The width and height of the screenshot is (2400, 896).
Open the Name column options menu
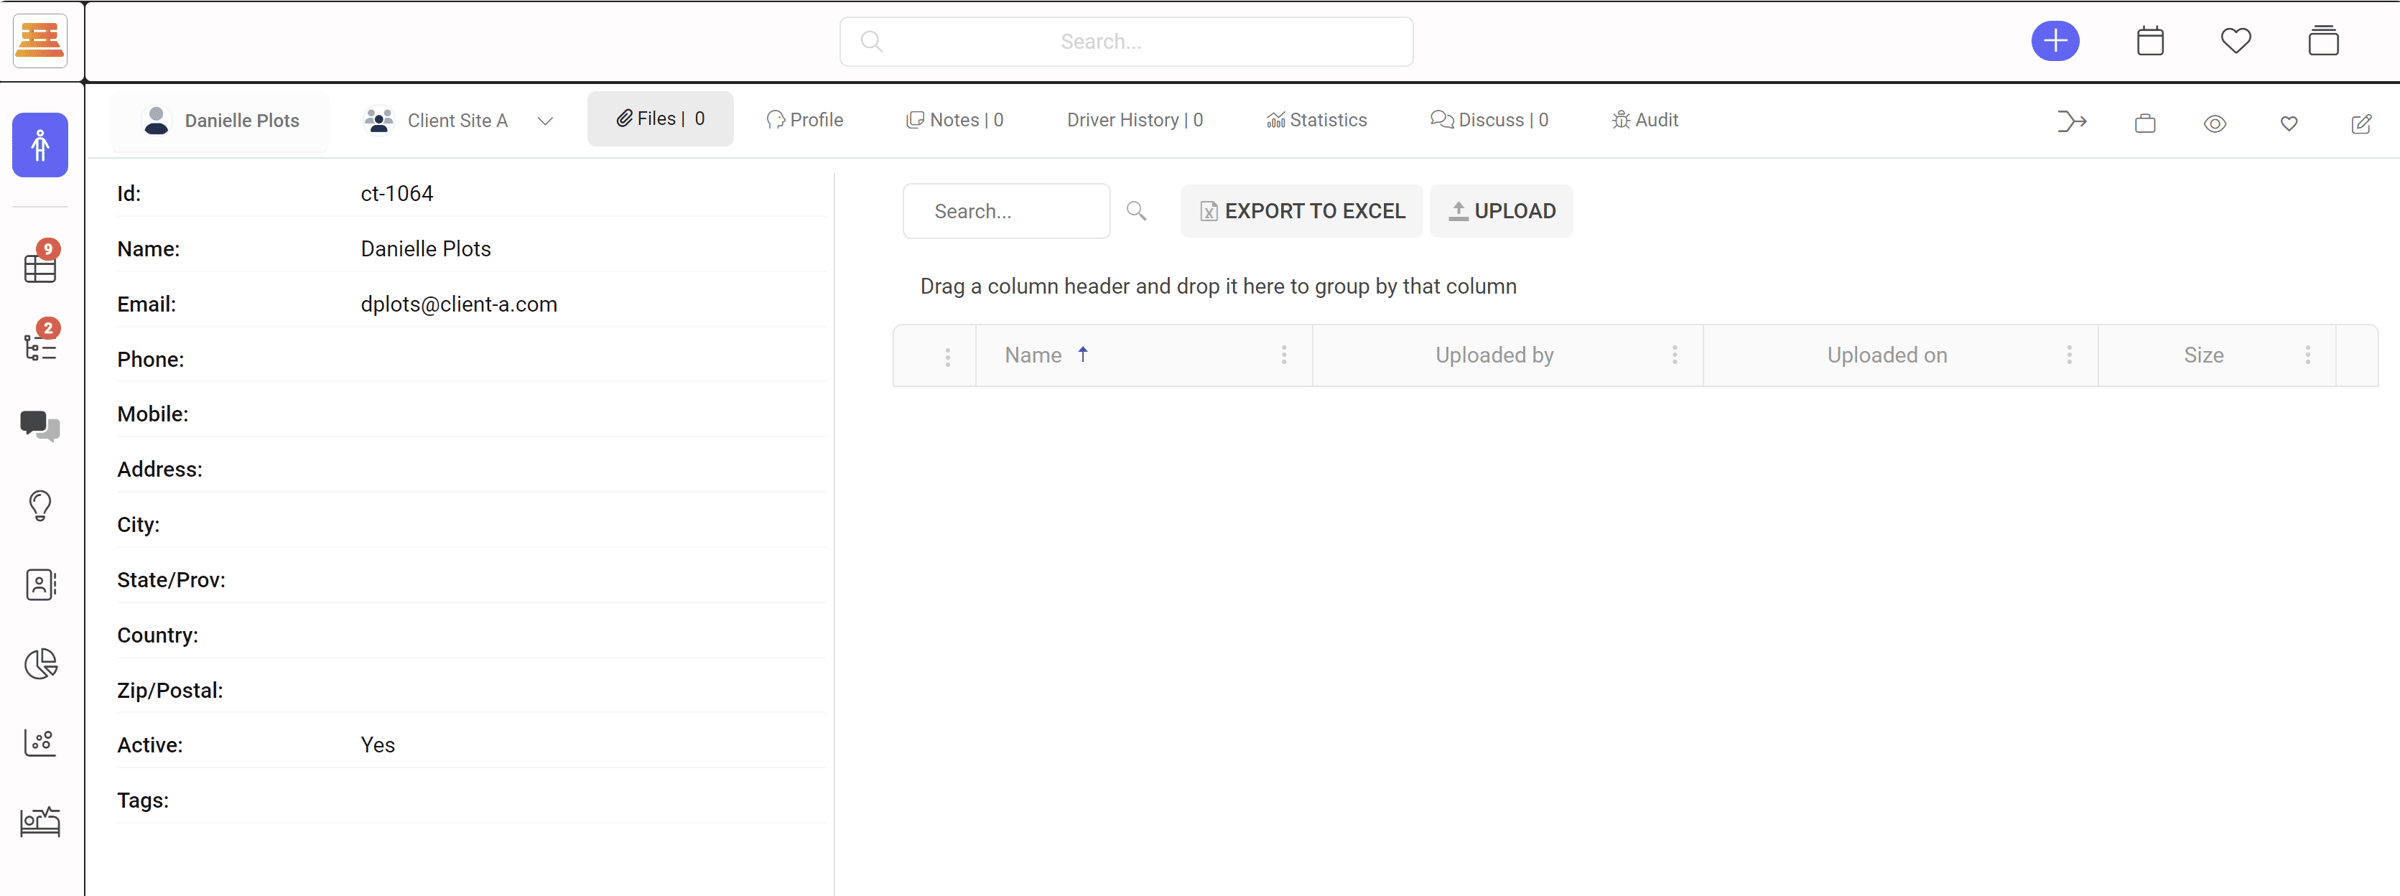pos(1284,355)
